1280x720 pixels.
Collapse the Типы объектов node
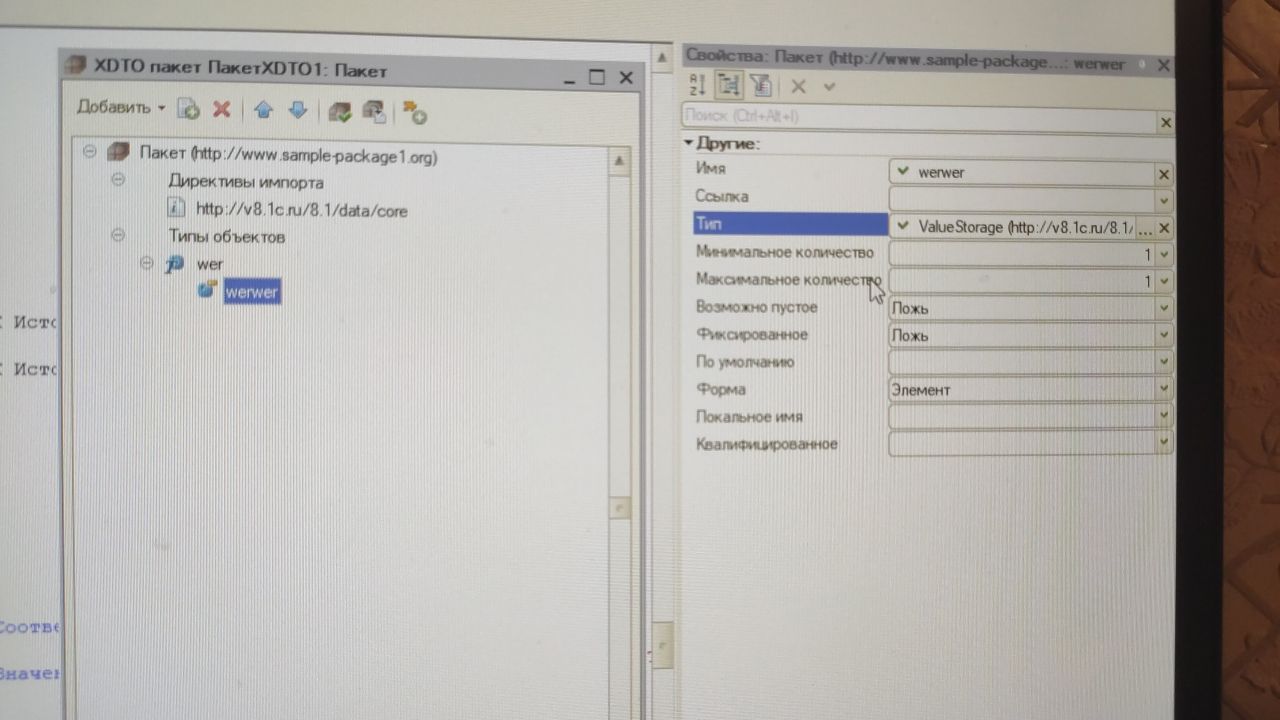click(118, 235)
